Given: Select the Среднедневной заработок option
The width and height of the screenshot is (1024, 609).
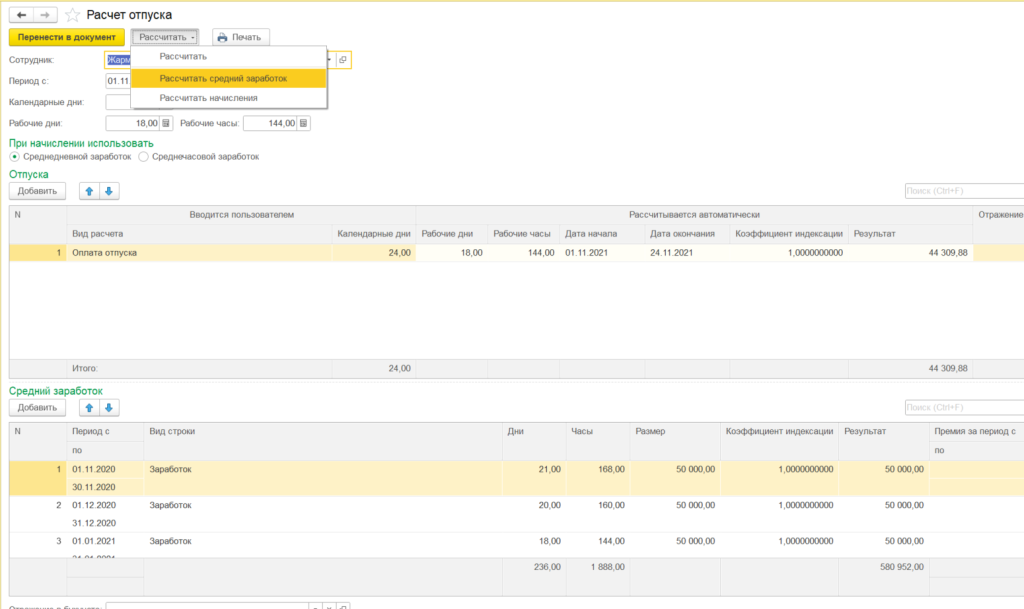Looking at the screenshot, I should 14,157.
